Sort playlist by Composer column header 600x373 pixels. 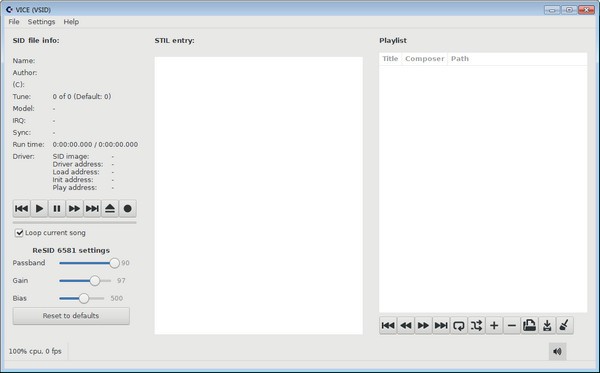tap(425, 59)
